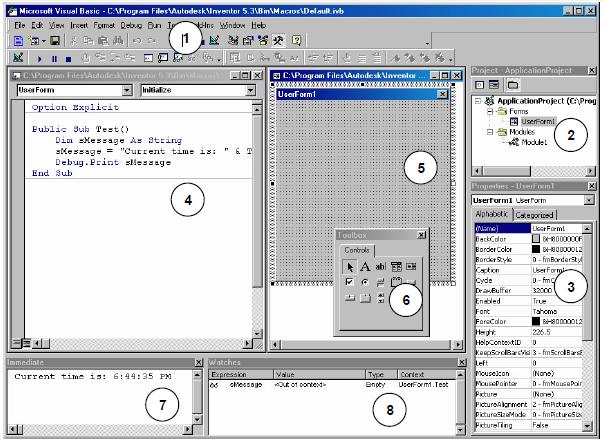Open the Debug menu
The width and height of the screenshot is (604, 443).
131,25
